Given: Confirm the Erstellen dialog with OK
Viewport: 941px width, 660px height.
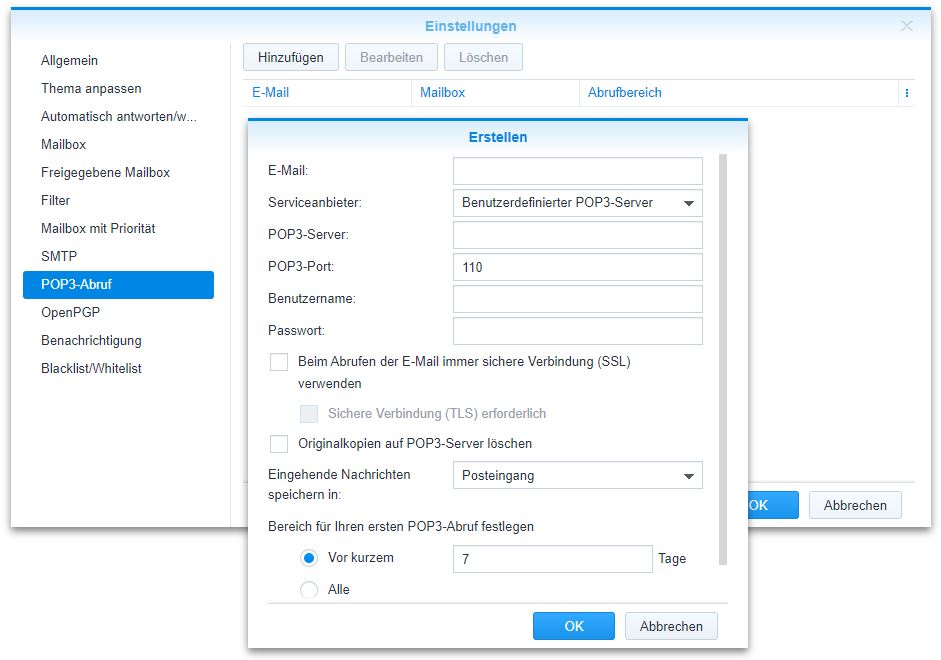Looking at the screenshot, I should tap(573, 625).
